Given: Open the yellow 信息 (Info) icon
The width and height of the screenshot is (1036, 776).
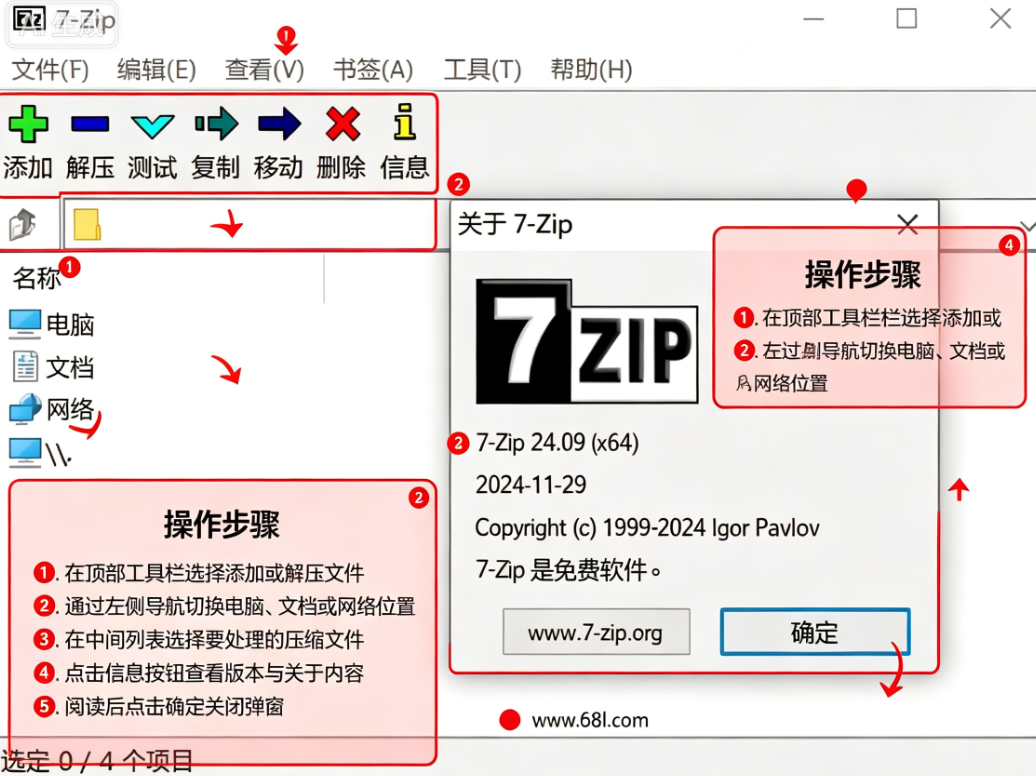Looking at the screenshot, I should pos(404,122).
